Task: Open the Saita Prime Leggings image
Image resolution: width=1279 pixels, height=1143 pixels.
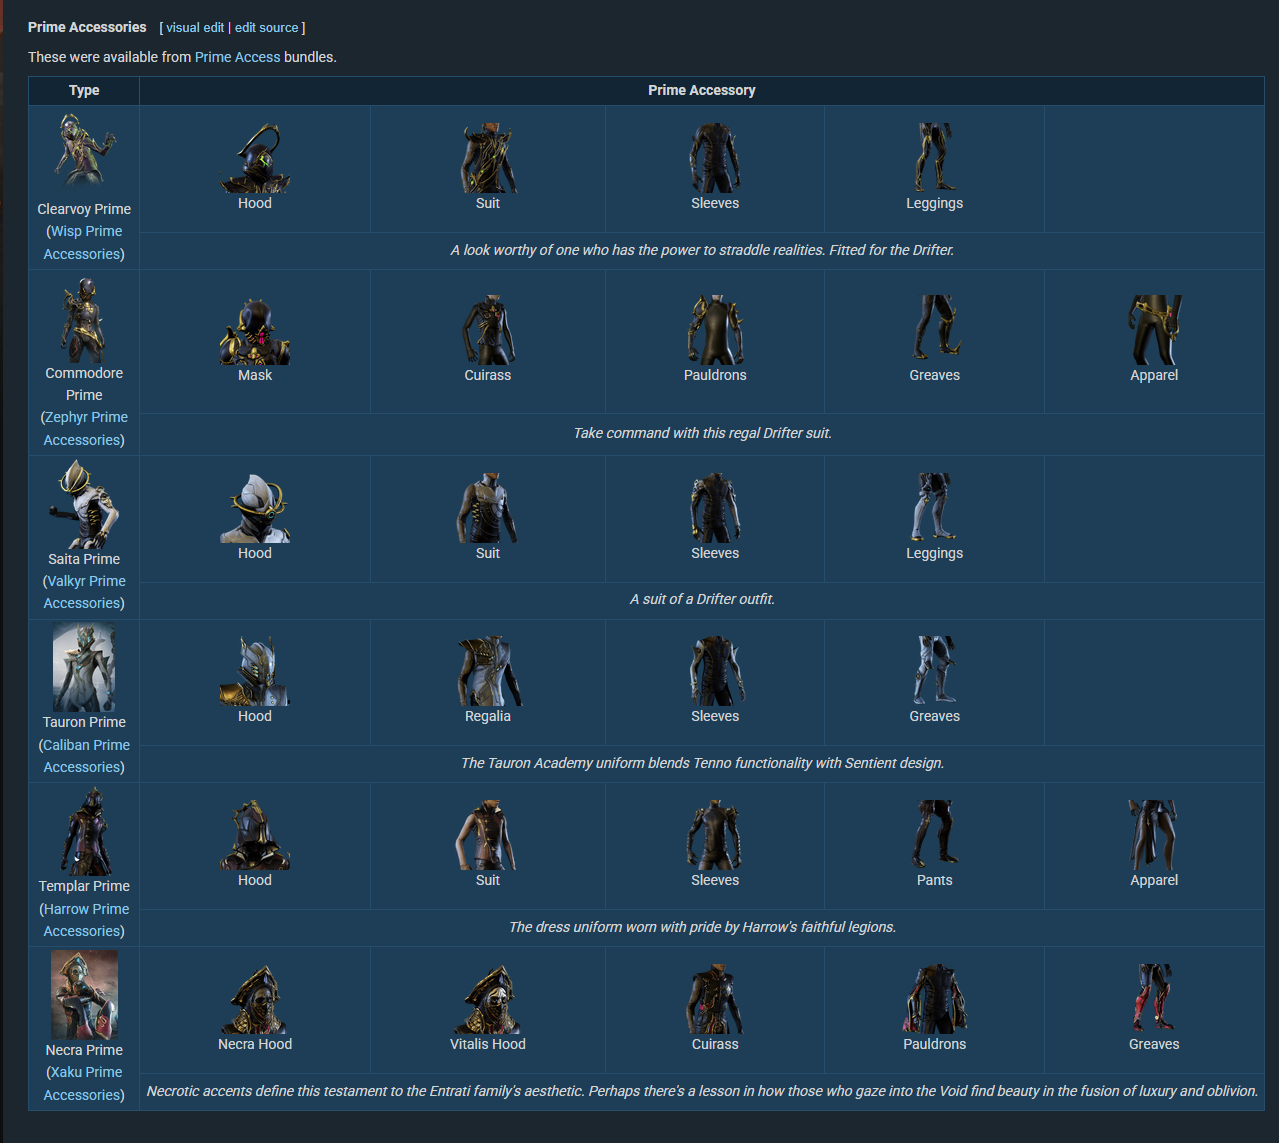Action: (935, 508)
